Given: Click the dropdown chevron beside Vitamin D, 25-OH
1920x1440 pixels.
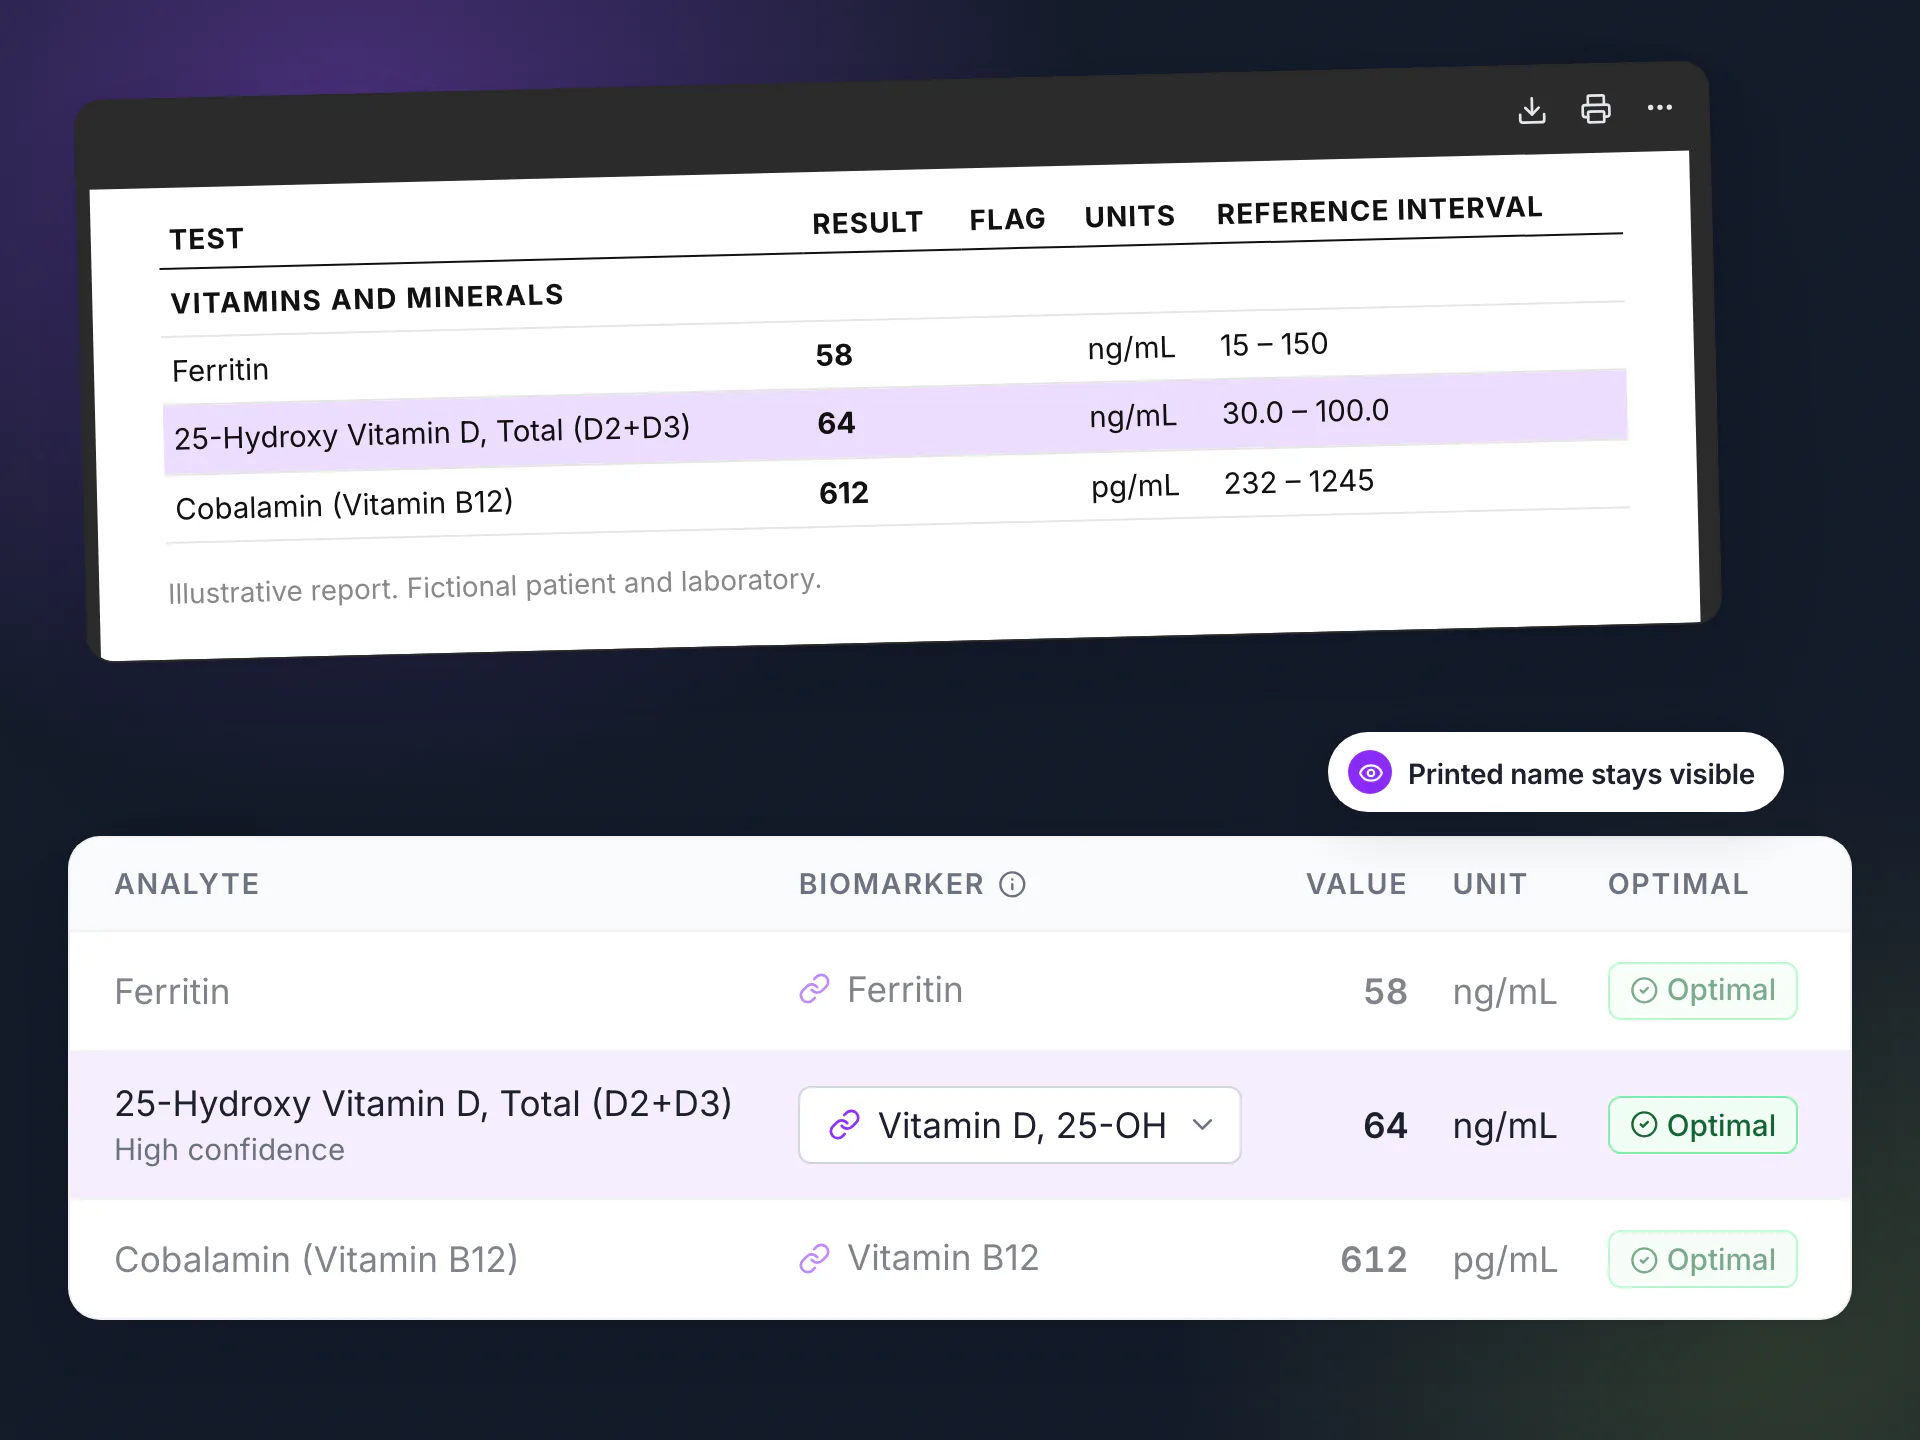Looking at the screenshot, I should pyautogui.click(x=1203, y=1125).
